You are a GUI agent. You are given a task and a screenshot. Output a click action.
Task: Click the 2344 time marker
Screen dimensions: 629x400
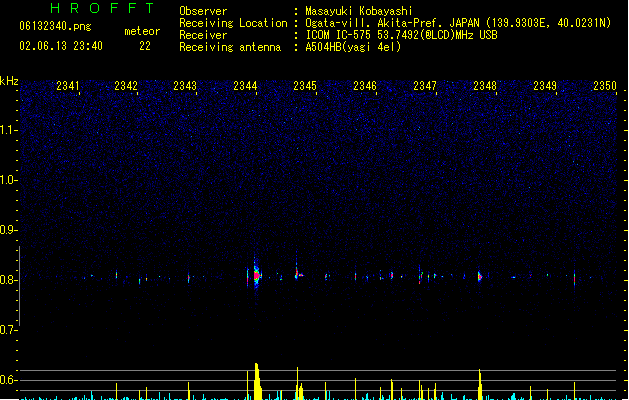pos(245,86)
